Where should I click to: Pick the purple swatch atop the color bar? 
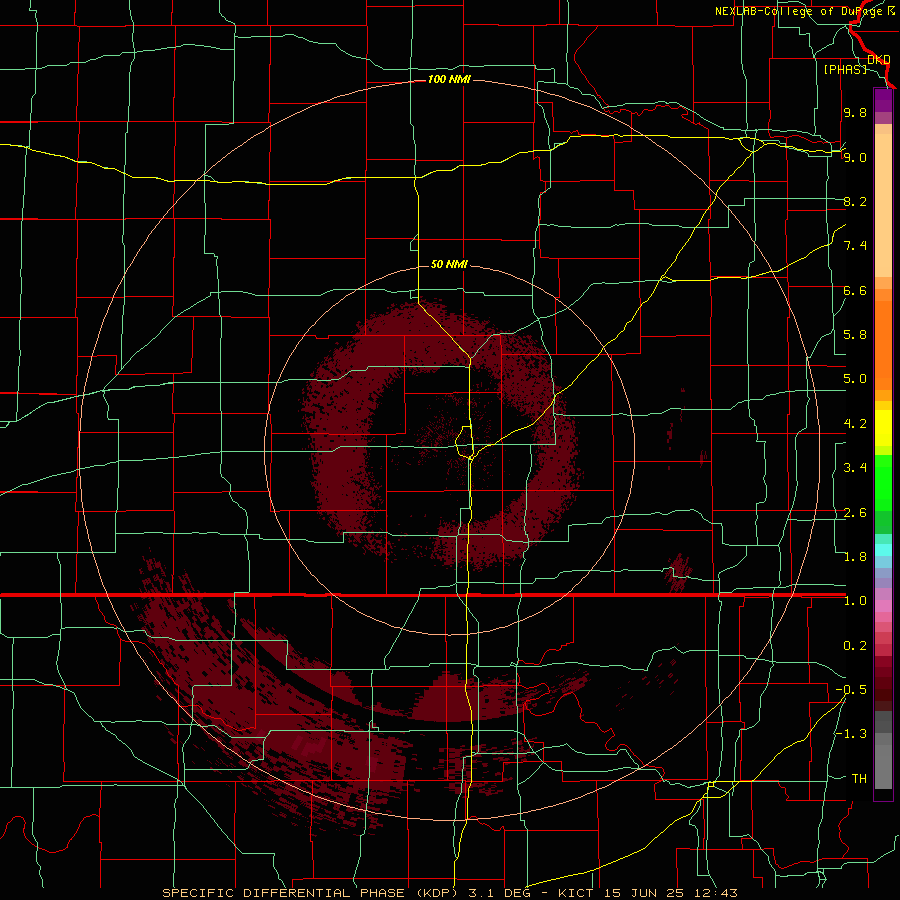click(883, 100)
